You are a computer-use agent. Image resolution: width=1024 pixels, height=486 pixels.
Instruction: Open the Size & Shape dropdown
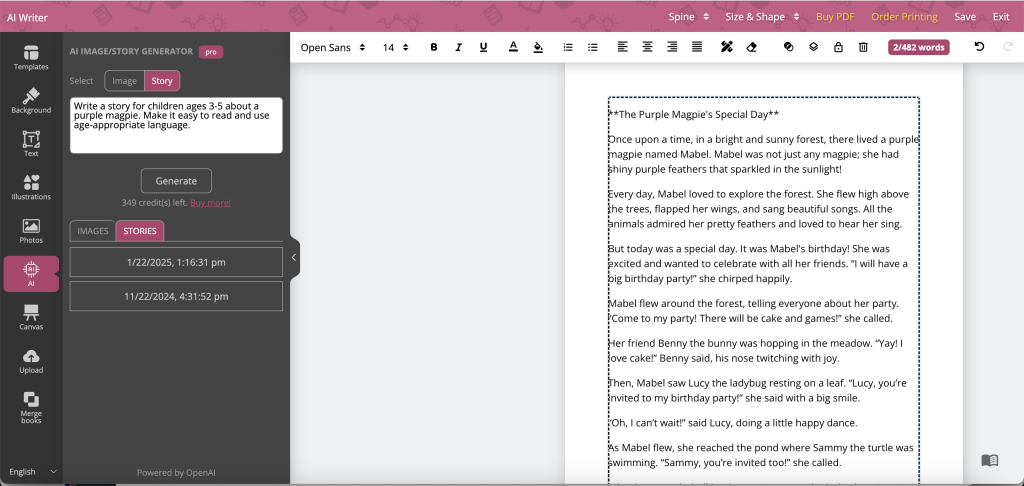[x=762, y=17]
